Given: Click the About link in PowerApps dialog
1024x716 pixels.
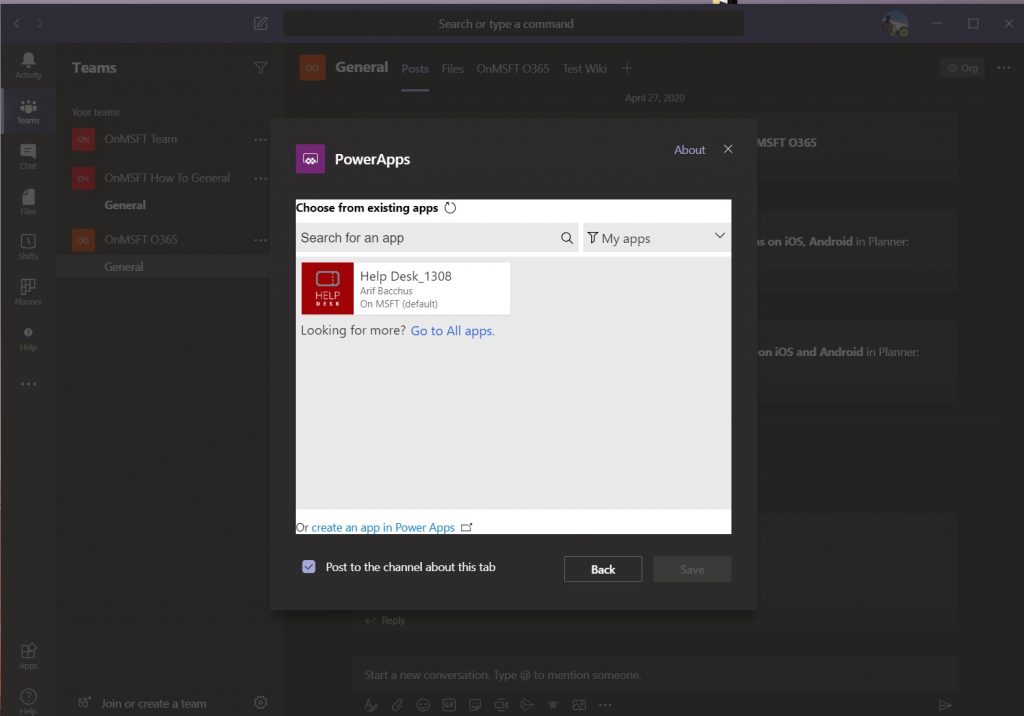Looking at the screenshot, I should tap(690, 150).
